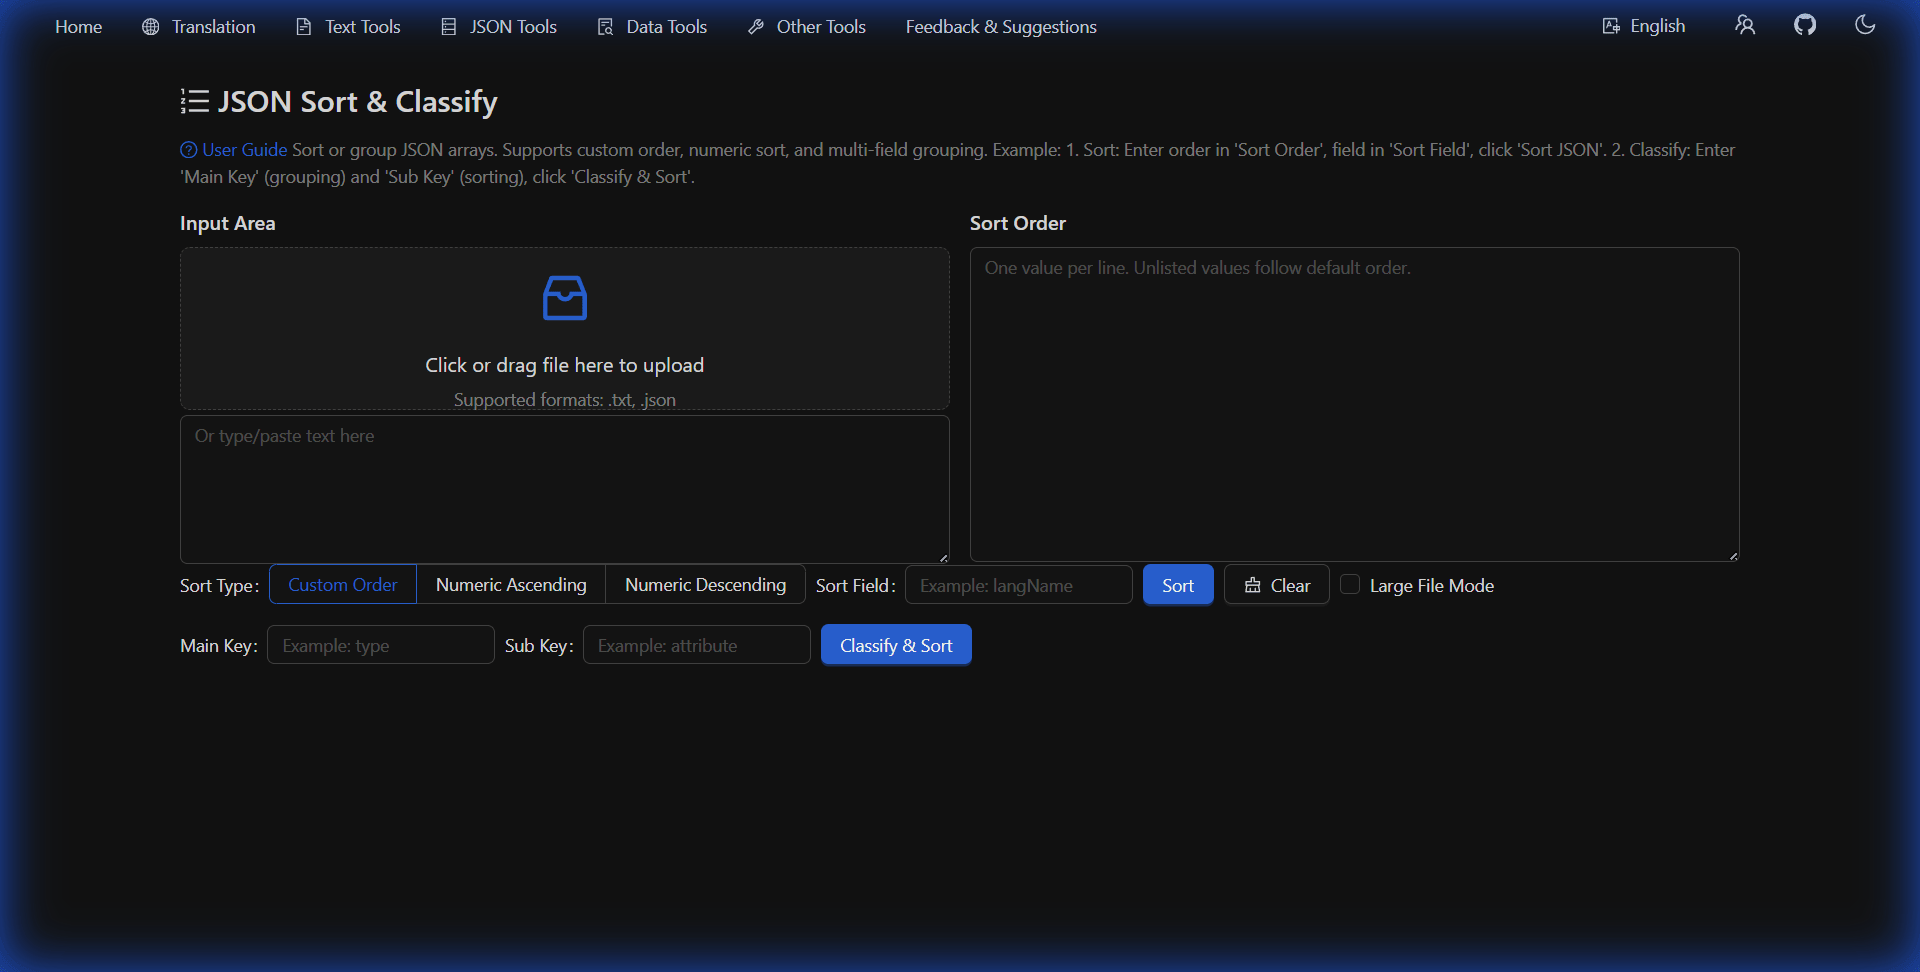Open the User Guide link
The height and width of the screenshot is (972, 1920).
pos(243,149)
